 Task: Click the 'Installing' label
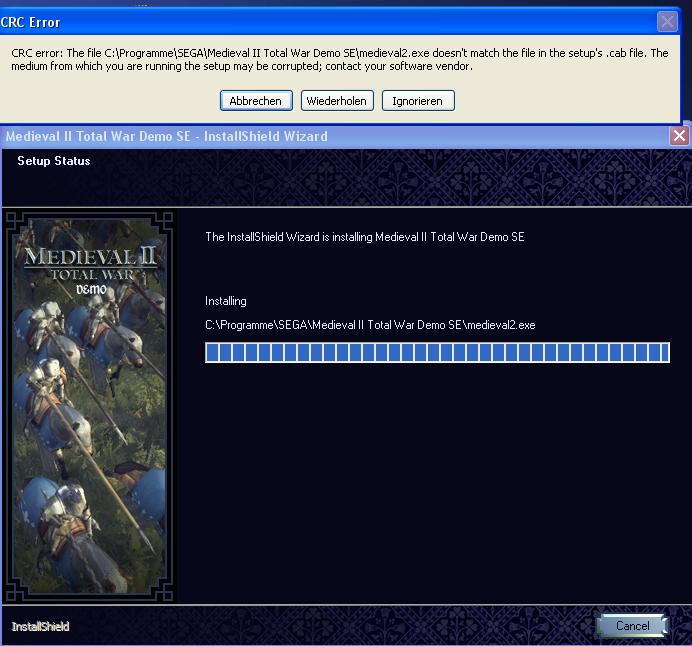(226, 301)
